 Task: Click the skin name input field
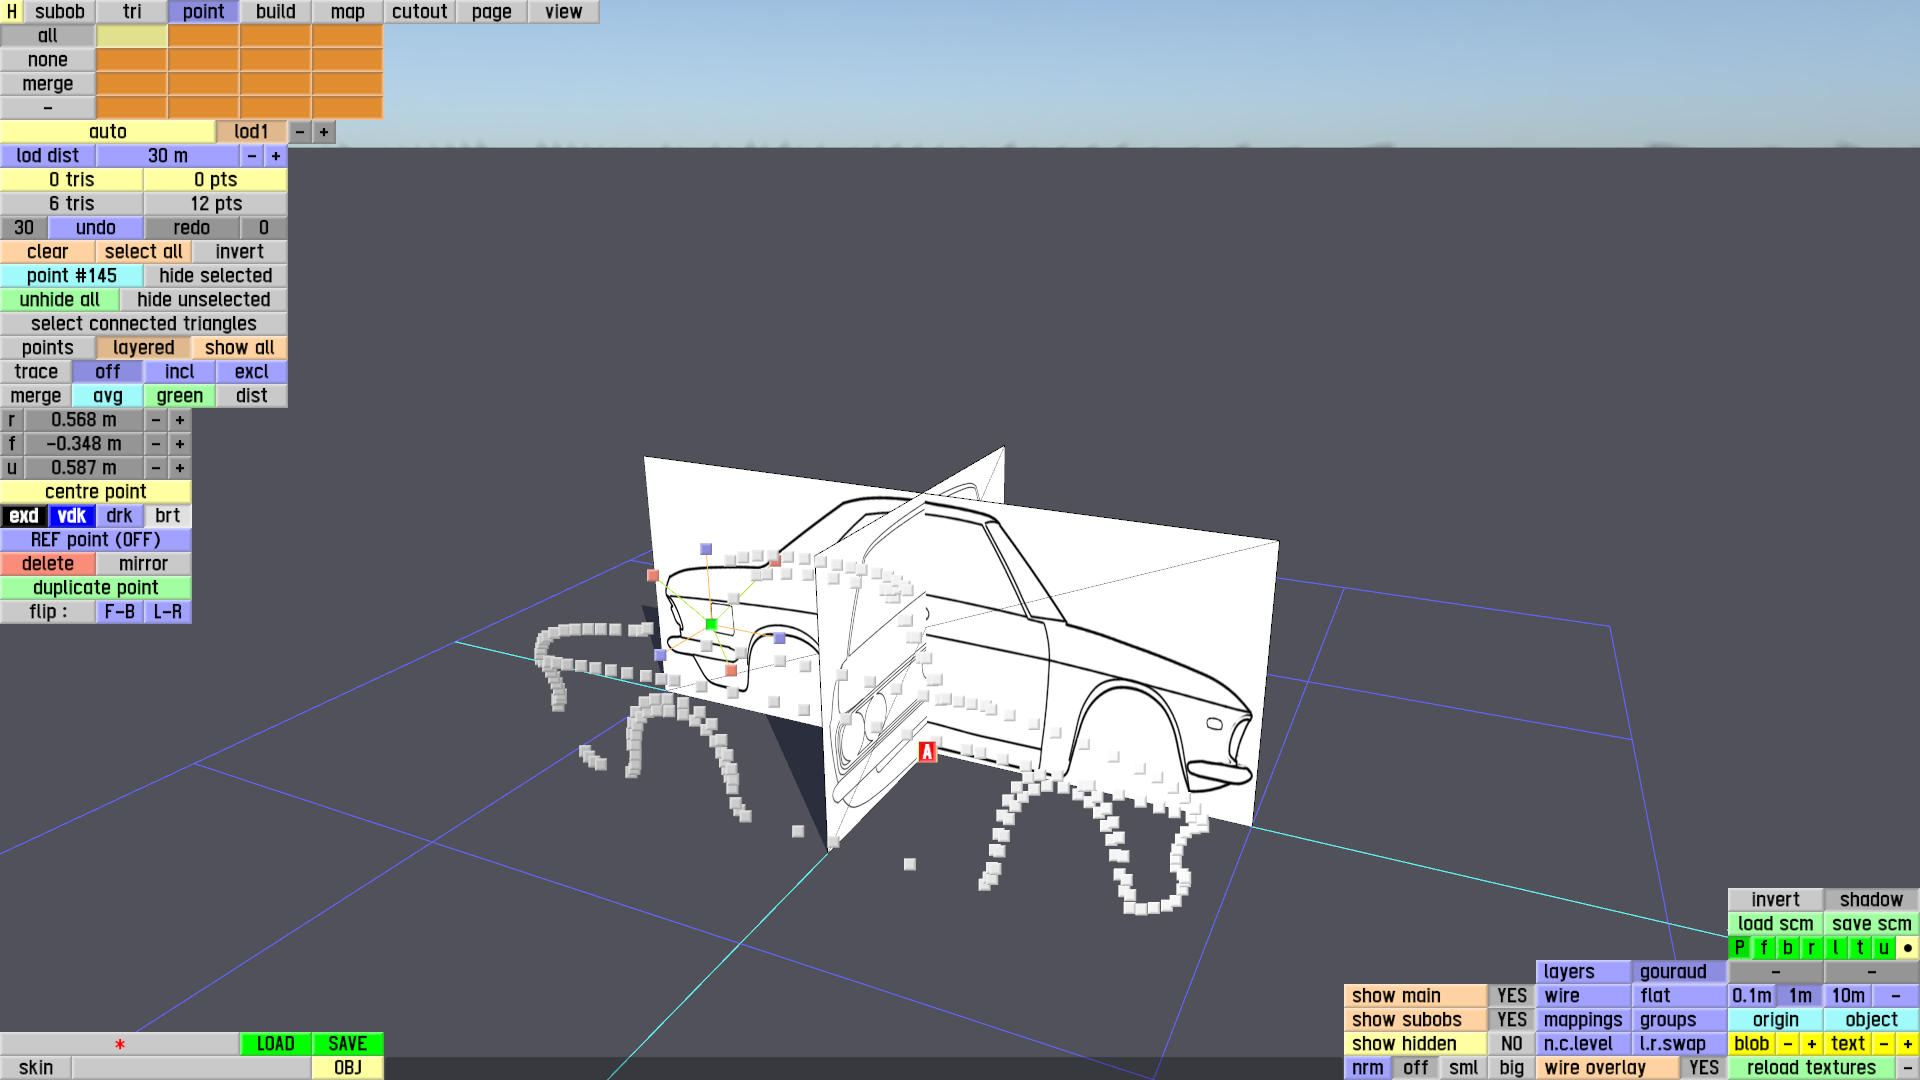[x=190, y=1068]
